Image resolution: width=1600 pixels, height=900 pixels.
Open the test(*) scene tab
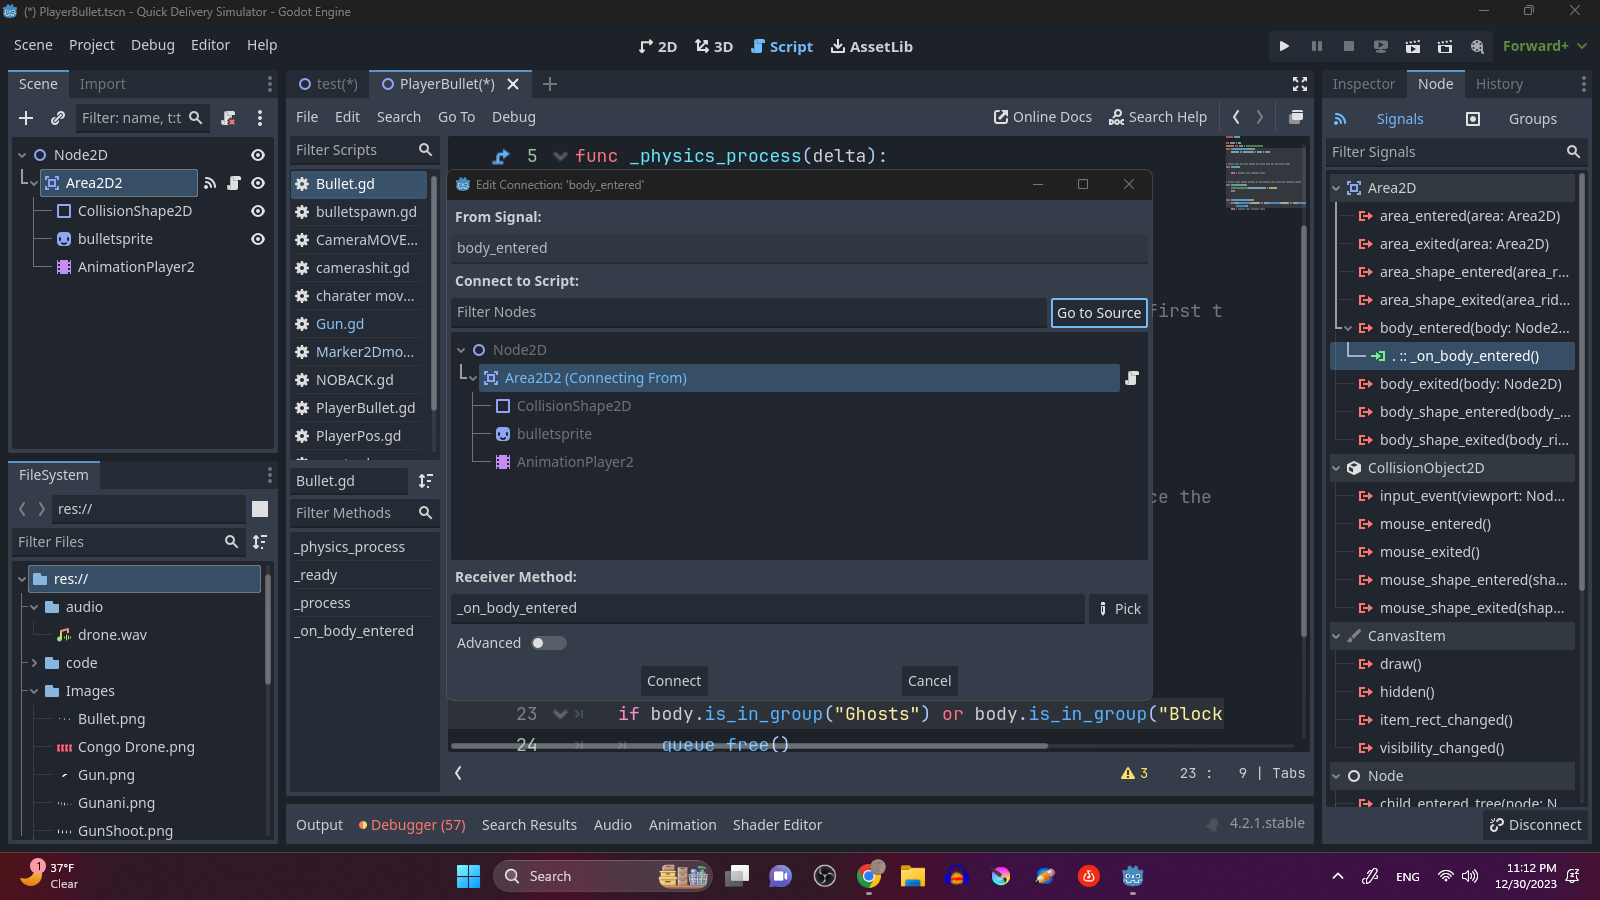click(328, 84)
